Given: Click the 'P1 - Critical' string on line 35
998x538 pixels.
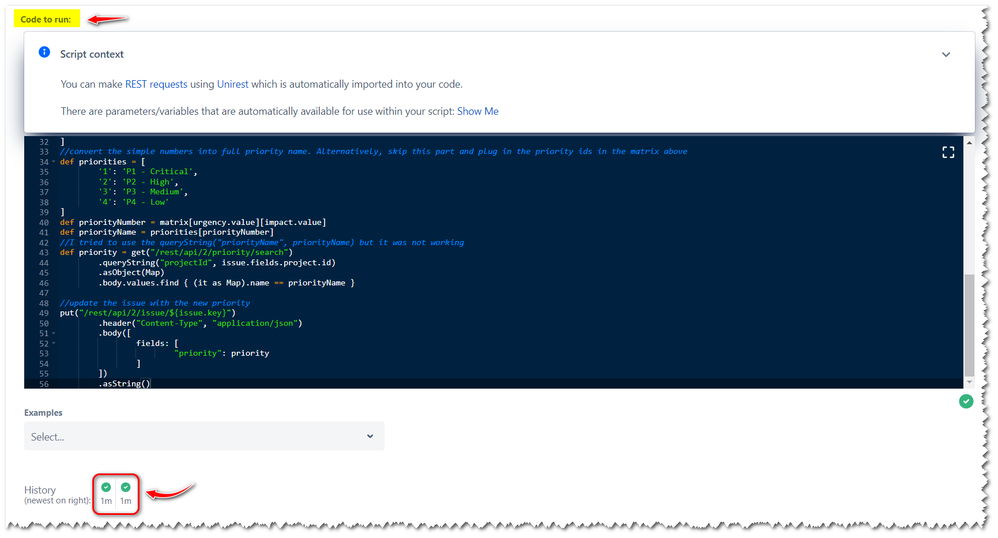Looking at the screenshot, I should pos(159,171).
